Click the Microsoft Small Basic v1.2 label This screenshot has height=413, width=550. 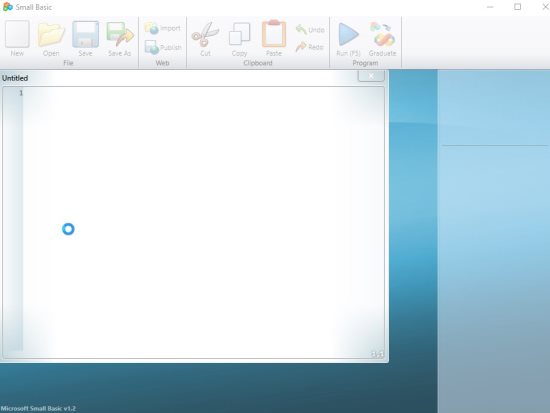[38, 408]
